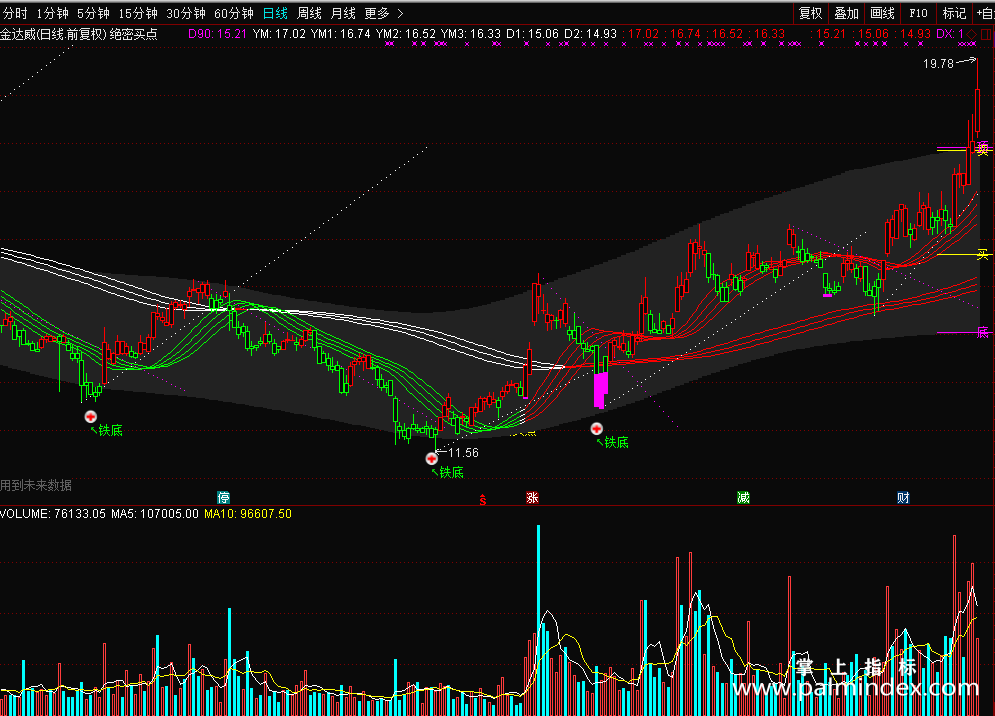Switch to the 周线 weekly chart
Screen dimensions: 995x716
pos(309,13)
